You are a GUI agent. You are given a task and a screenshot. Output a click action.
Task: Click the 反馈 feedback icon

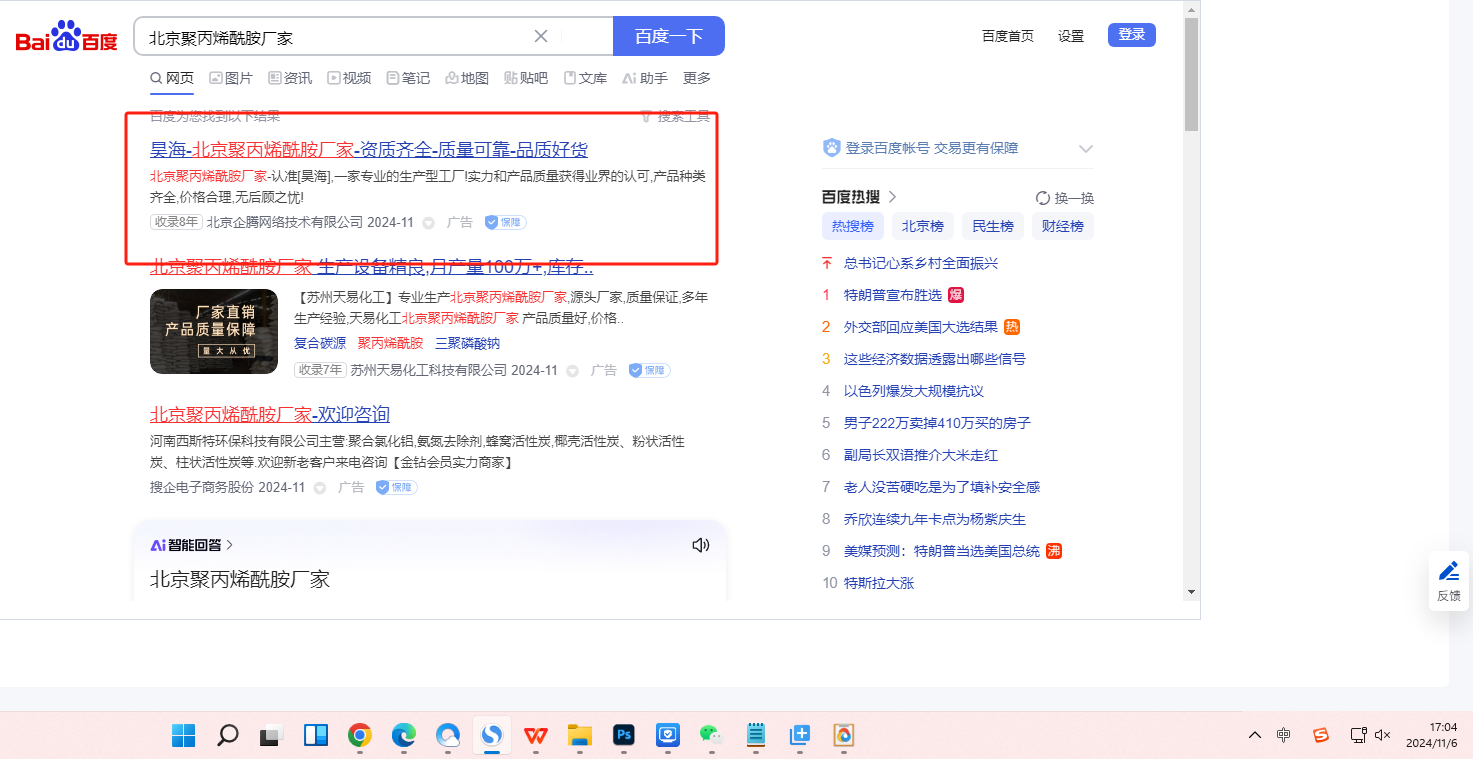(x=1448, y=581)
